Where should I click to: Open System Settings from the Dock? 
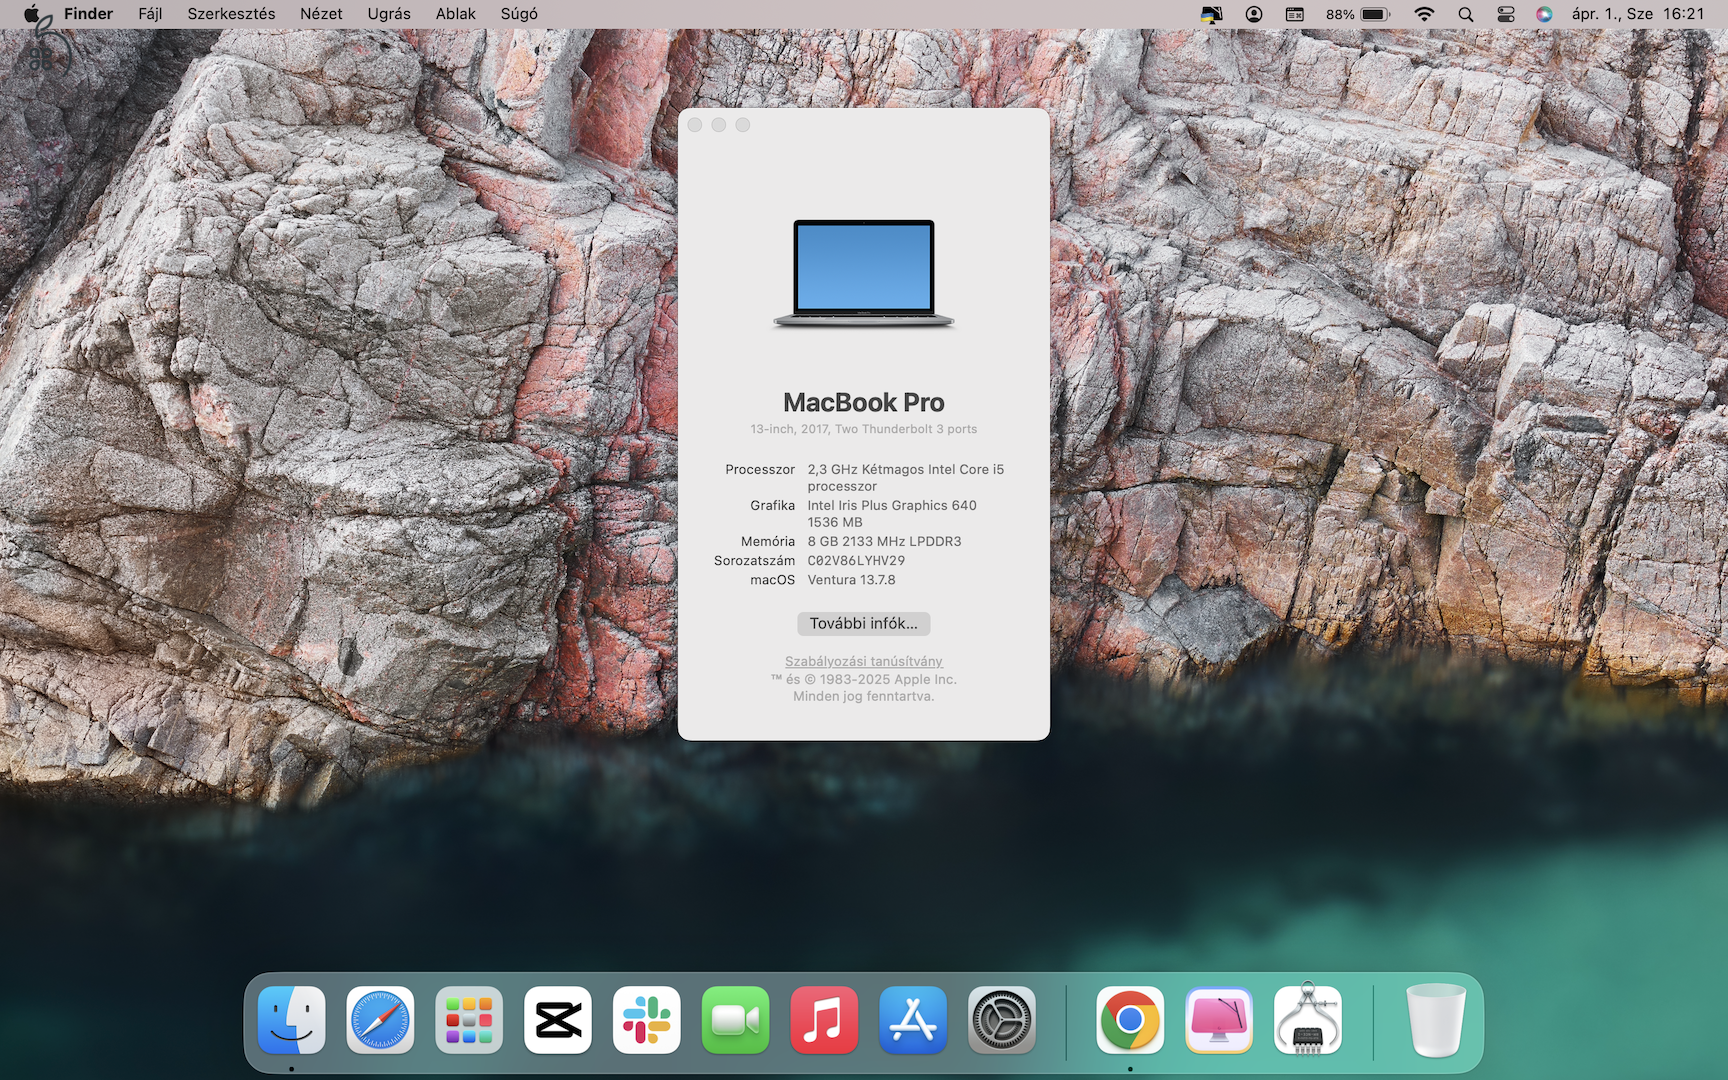click(x=1001, y=1020)
